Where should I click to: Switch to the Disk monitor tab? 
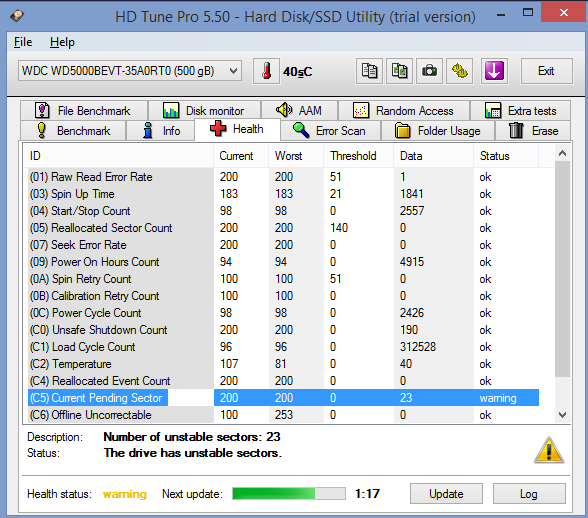click(205, 111)
